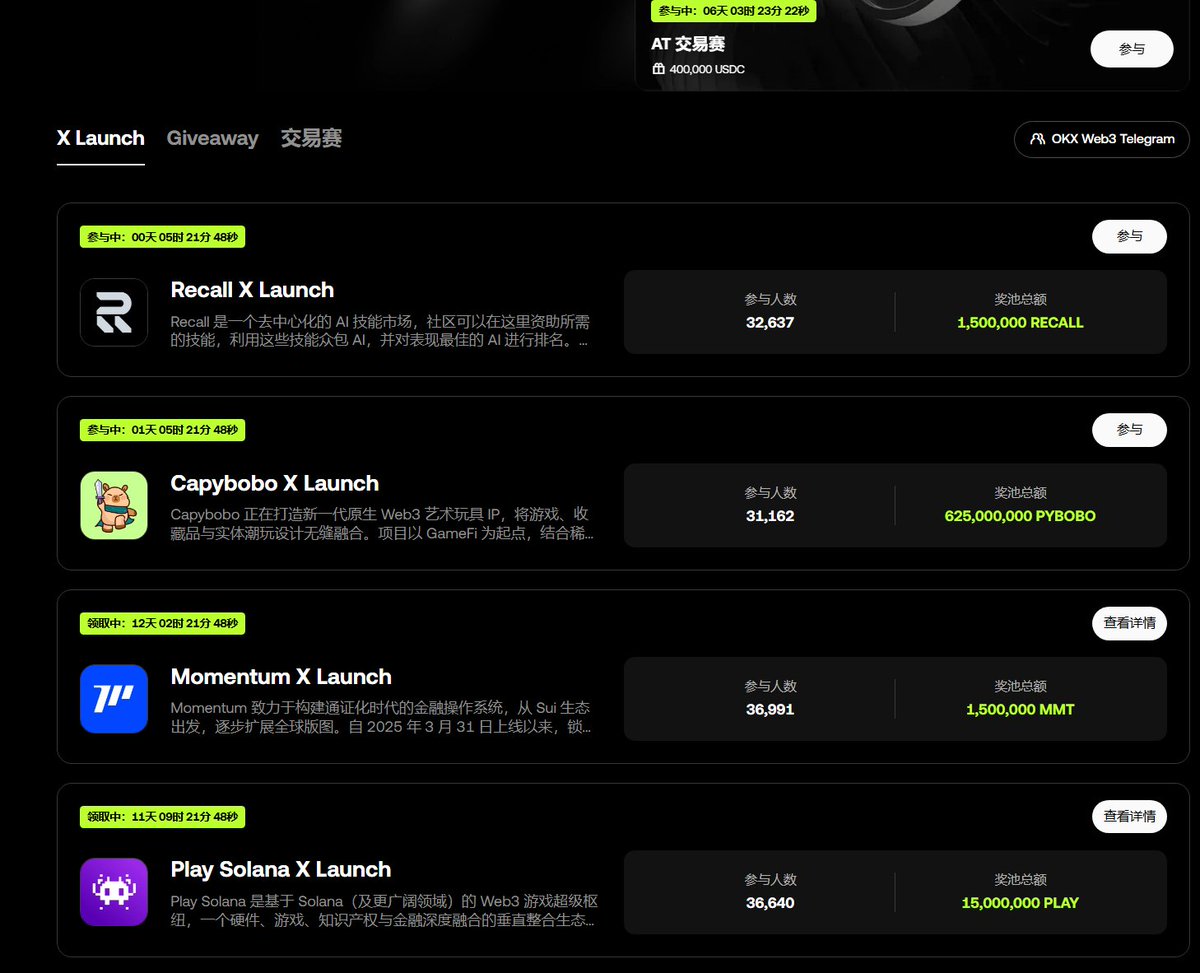The height and width of the screenshot is (973, 1200).
Task: Click the Capybobo project description text
Action: [384, 524]
